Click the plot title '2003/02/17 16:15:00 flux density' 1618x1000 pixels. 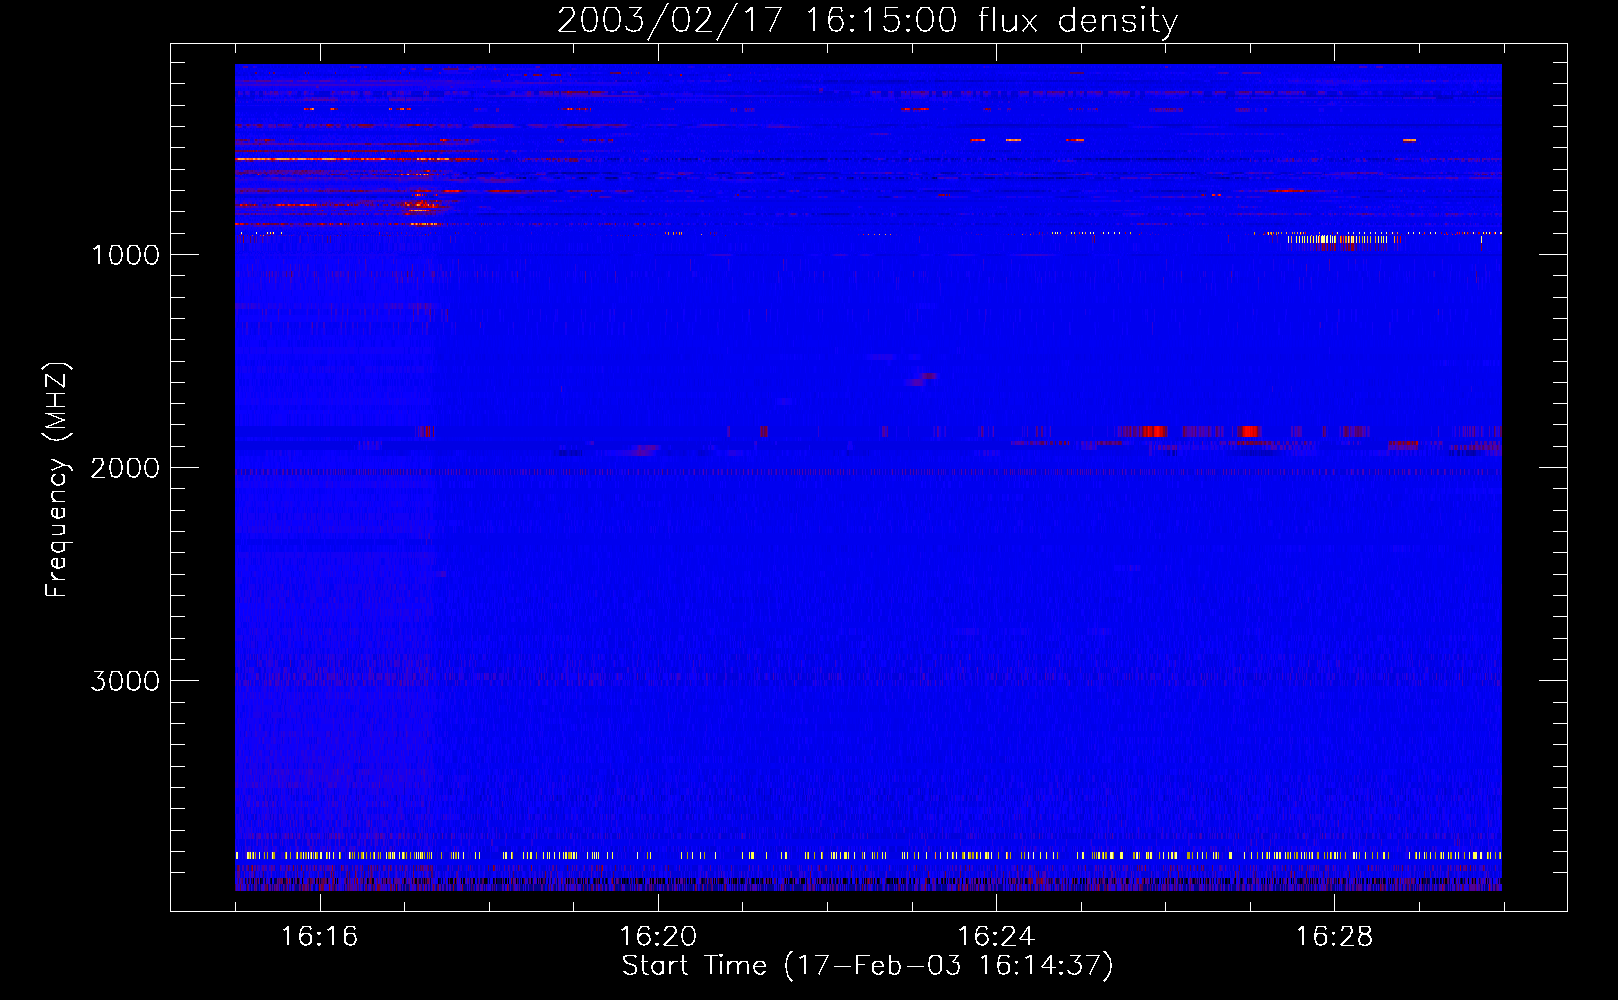tap(867, 21)
